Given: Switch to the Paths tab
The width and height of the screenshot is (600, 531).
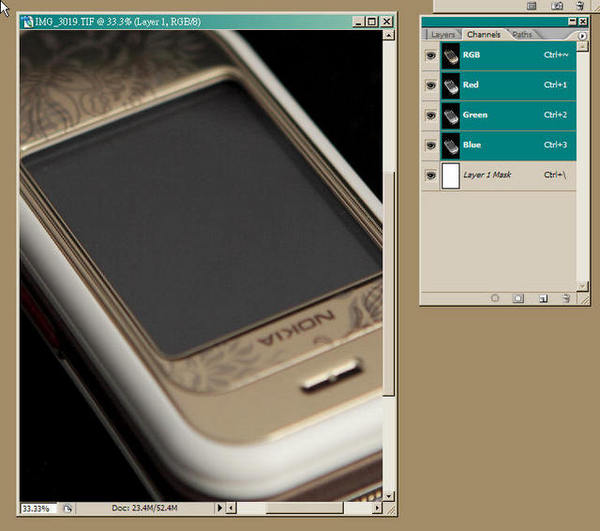Looking at the screenshot, I should [522, 34].
